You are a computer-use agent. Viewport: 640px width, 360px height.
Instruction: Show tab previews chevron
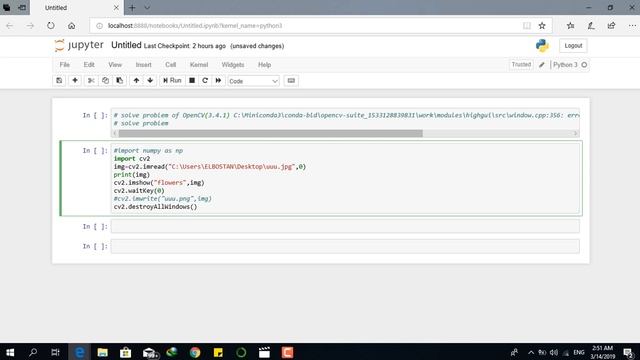(147, 8)
